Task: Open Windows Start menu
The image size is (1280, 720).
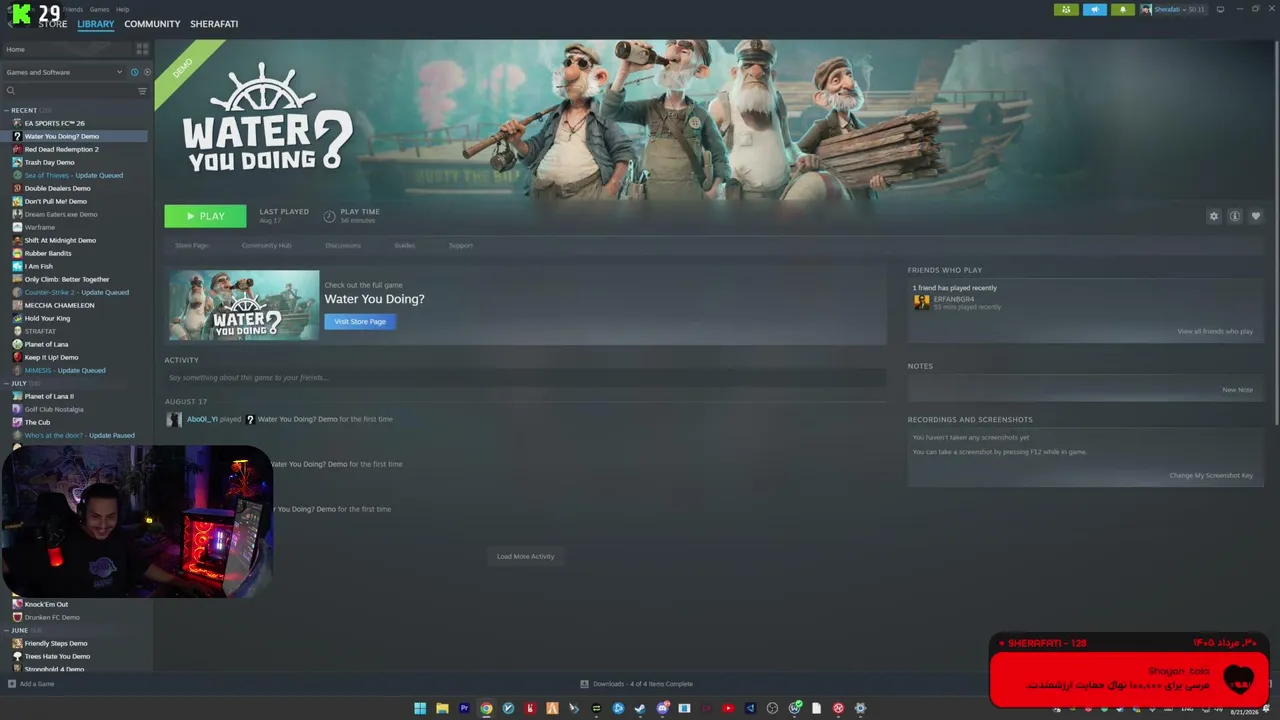Action: (x=420, y=709)
